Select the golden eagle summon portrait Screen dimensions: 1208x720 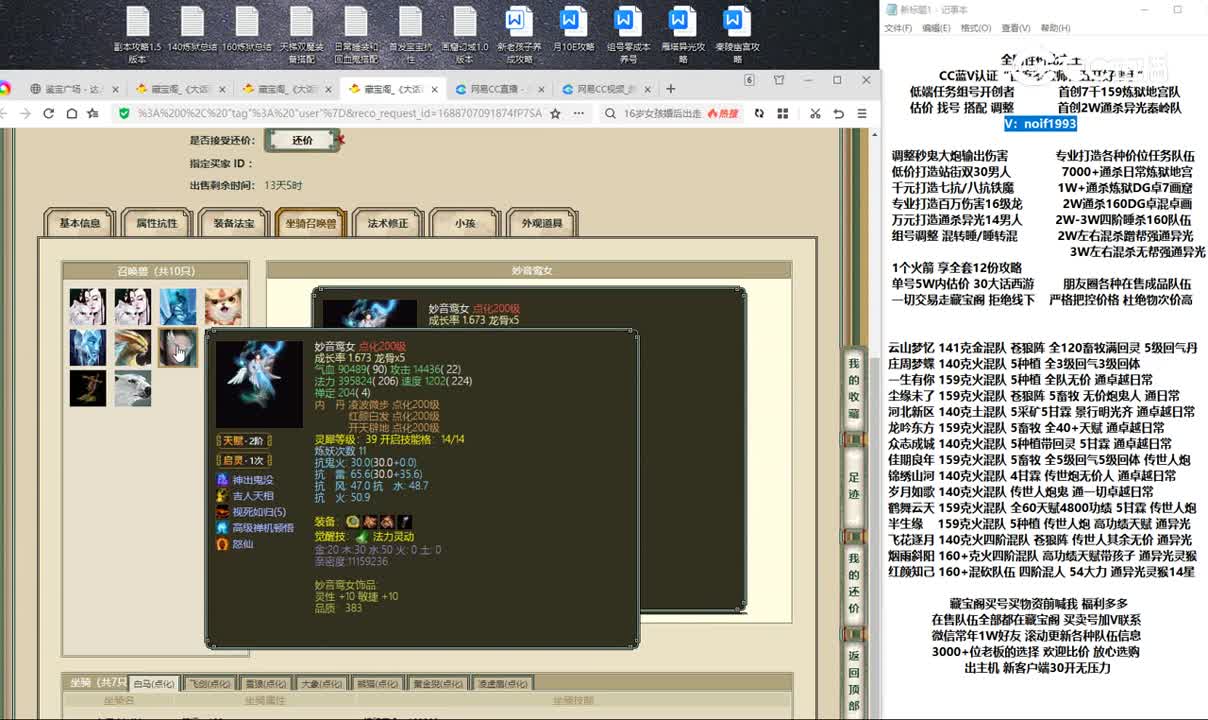[132, 348]
